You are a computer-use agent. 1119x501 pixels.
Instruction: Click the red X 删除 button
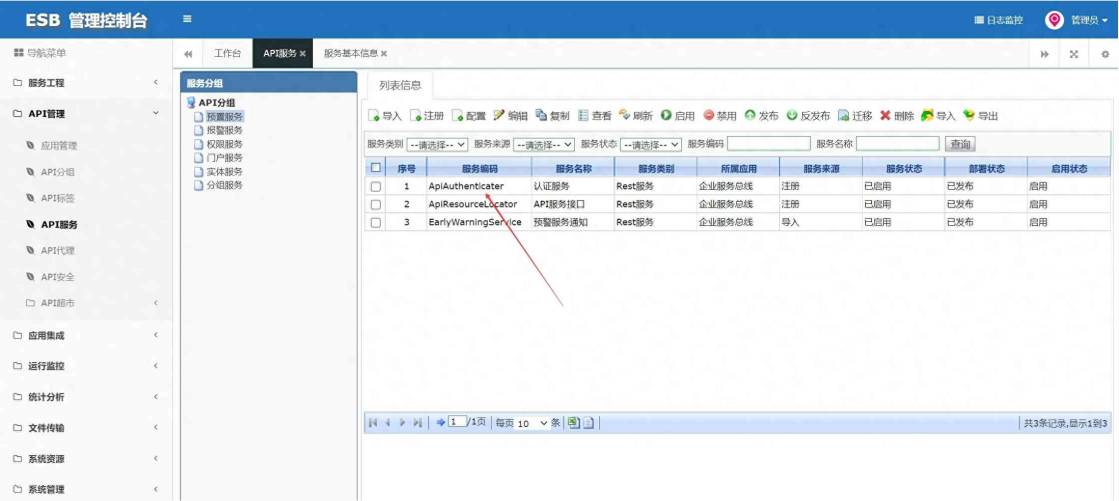897,116
